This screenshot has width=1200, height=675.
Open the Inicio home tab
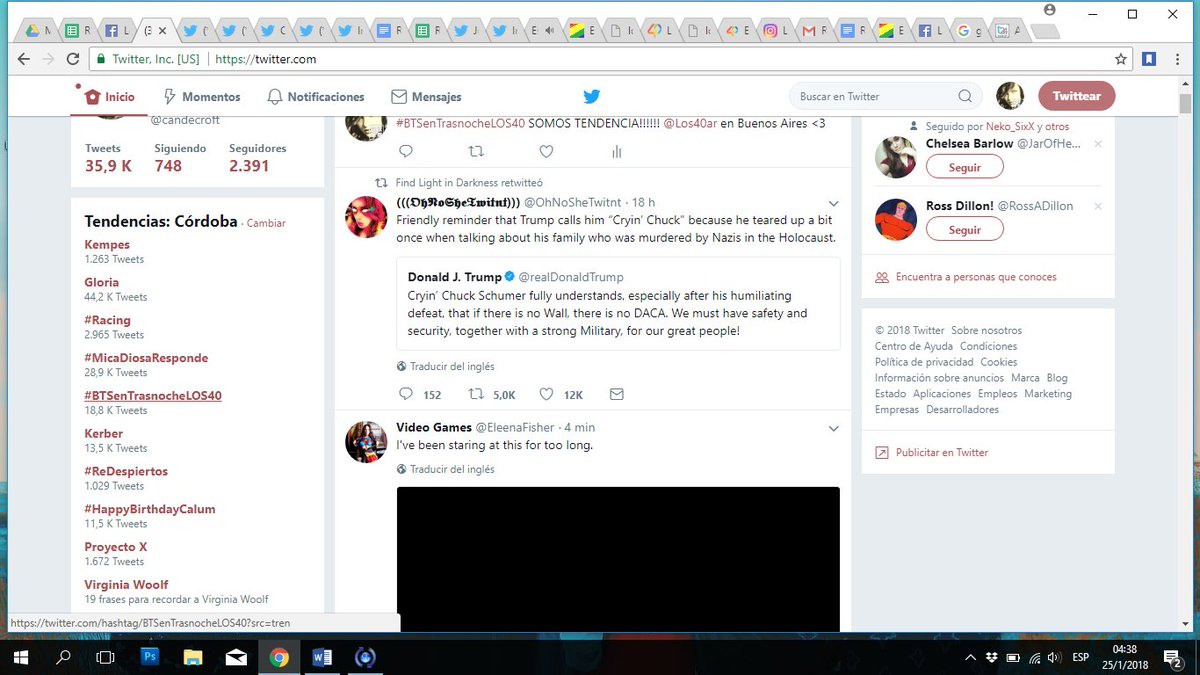pos(110,97)
